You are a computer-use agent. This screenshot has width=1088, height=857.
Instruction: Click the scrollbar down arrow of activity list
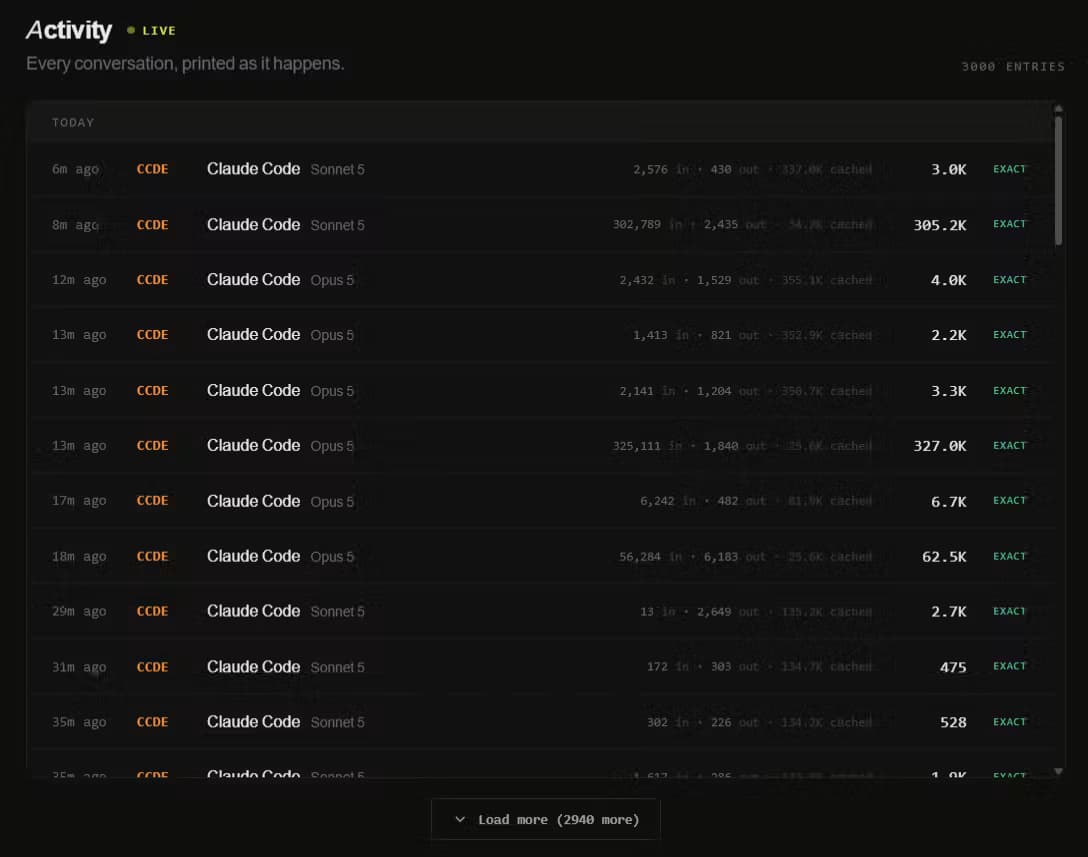pyautogui.click(x=1058, y=771)
